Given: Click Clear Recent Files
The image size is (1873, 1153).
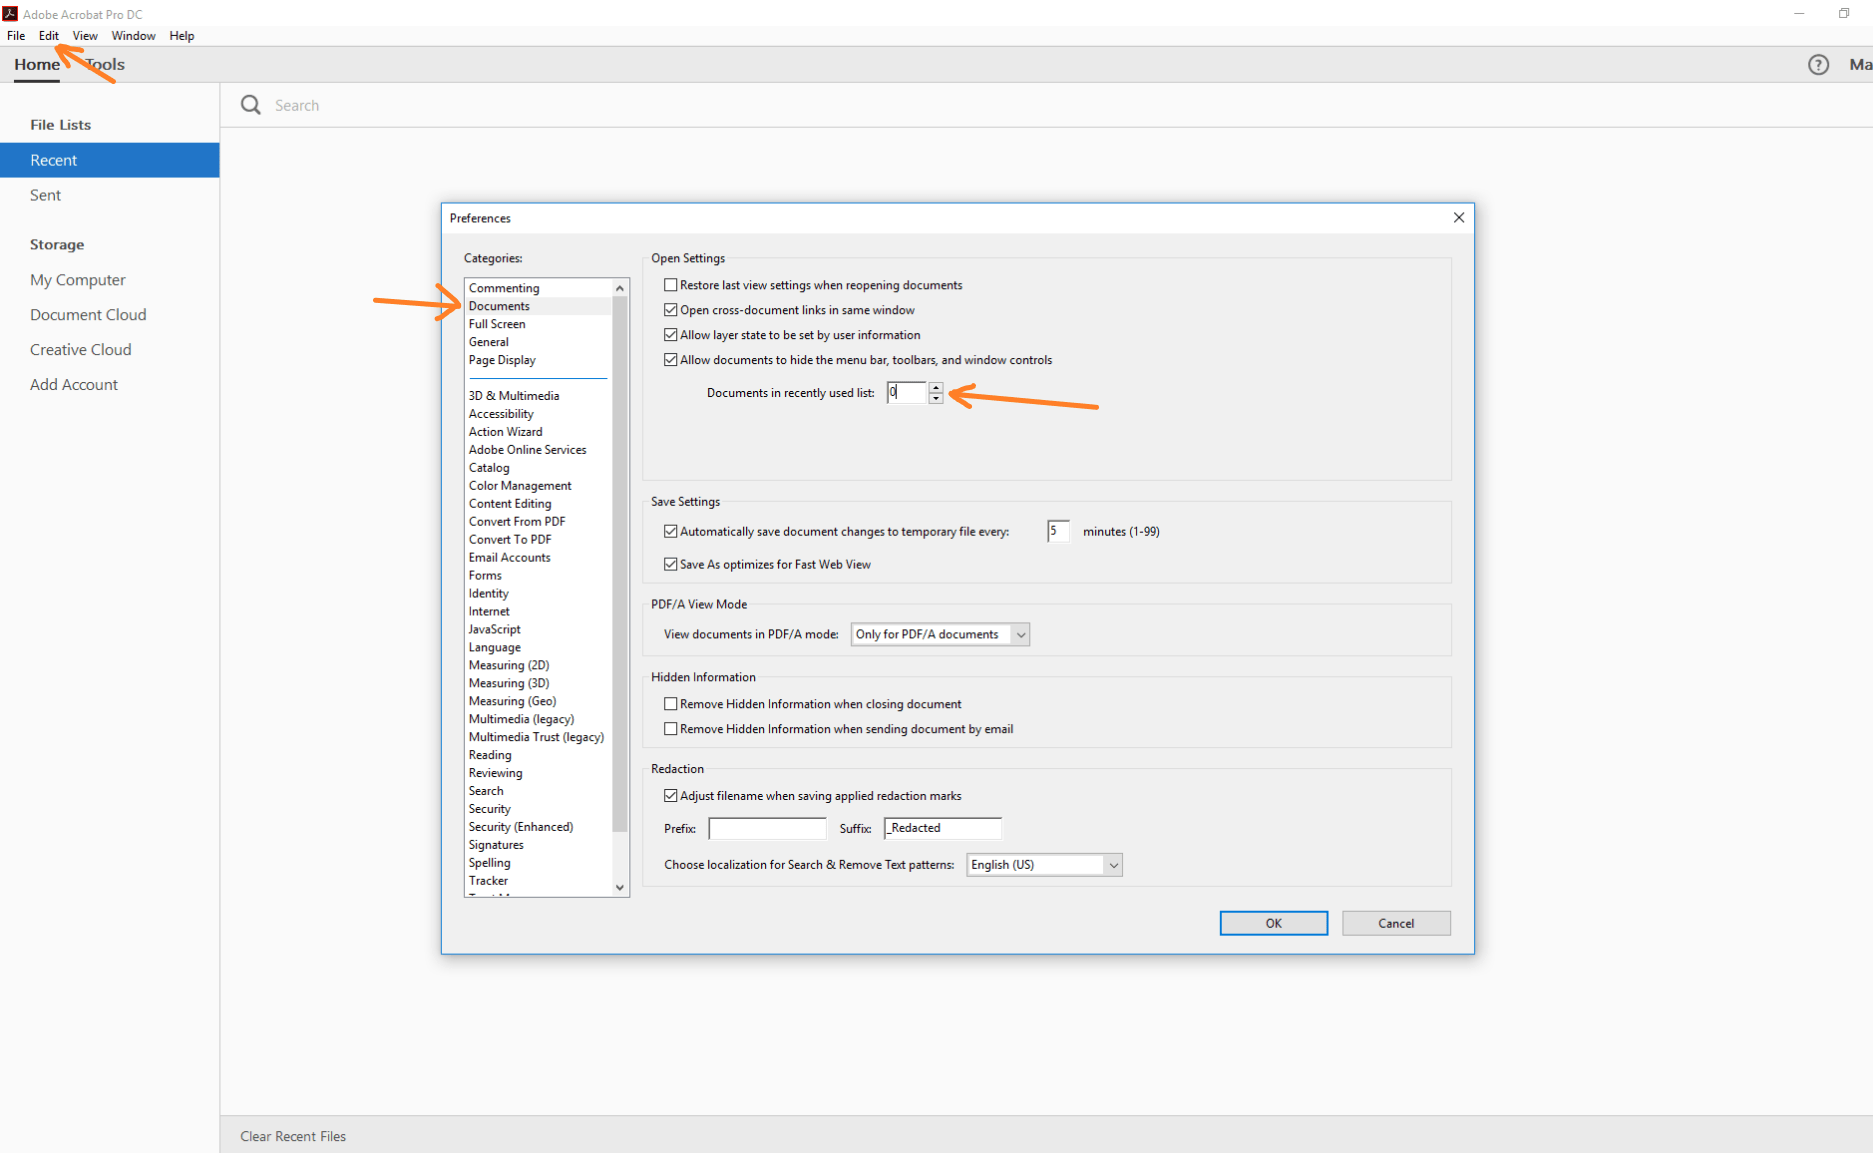Looking at the screenshot, I should tap(292, 1136).
